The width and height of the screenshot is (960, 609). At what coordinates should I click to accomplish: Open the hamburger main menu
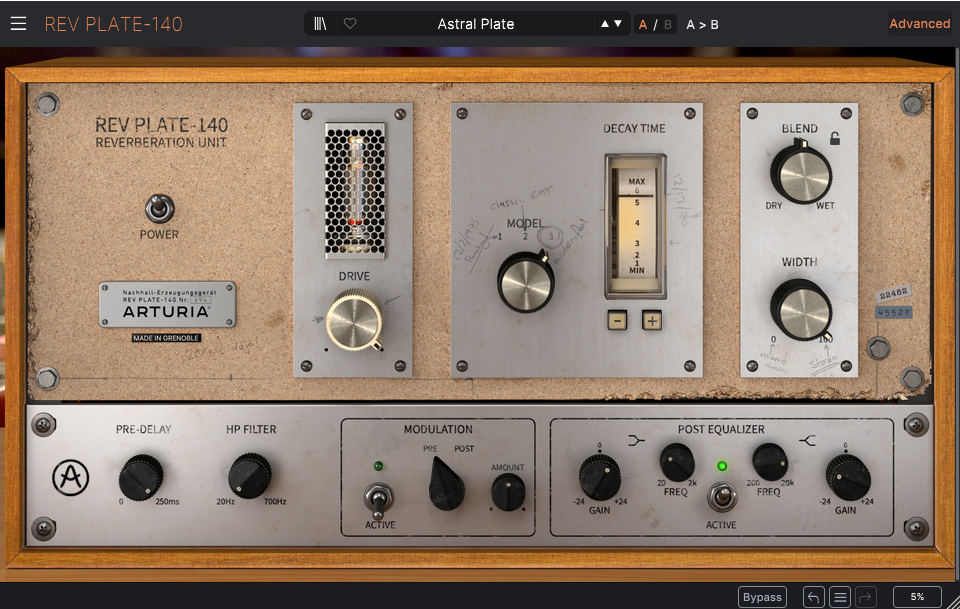pos(19,24)
